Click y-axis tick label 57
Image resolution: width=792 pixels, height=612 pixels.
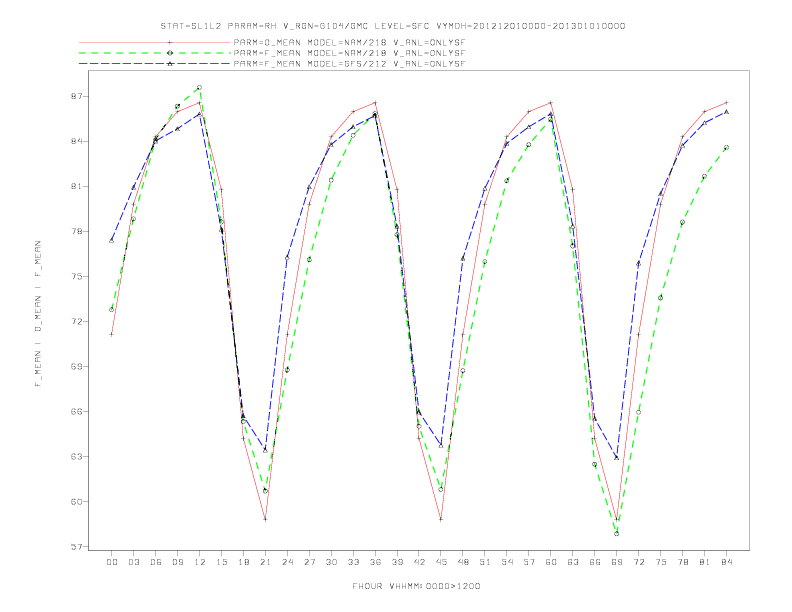click(78, 546)
